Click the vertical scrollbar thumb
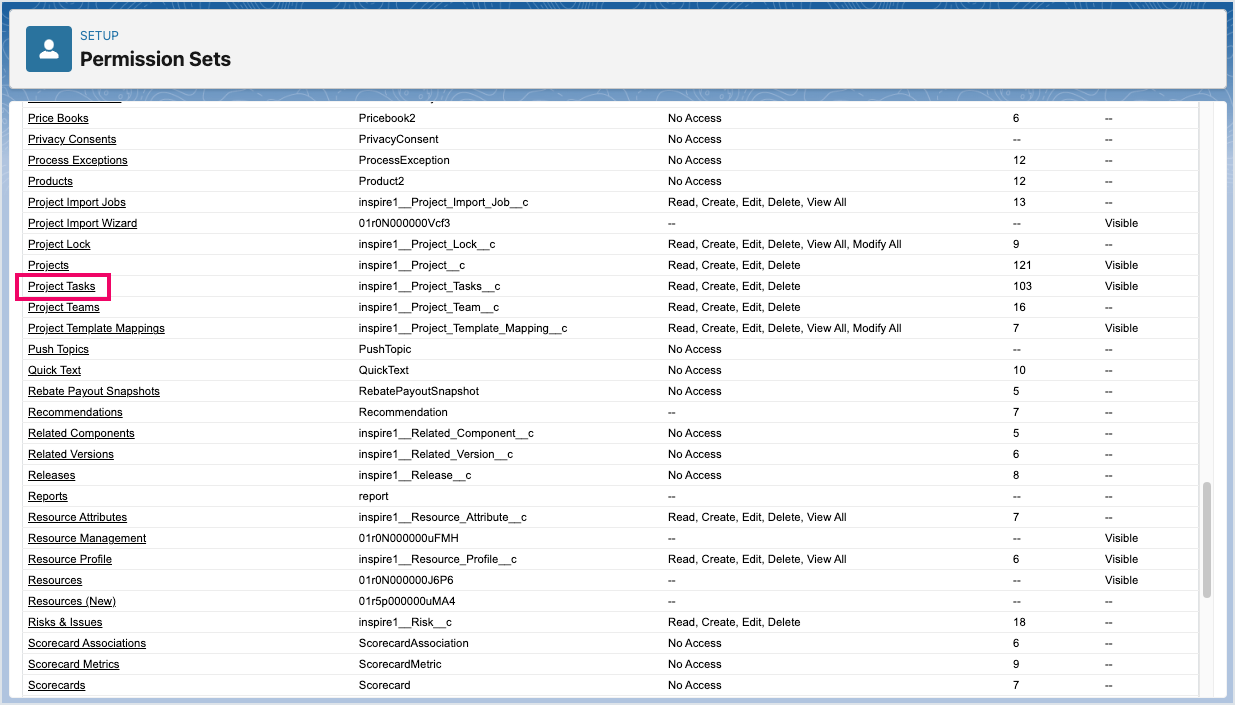The width and height of the screenshot is (1235, 705). (1207, 540)
